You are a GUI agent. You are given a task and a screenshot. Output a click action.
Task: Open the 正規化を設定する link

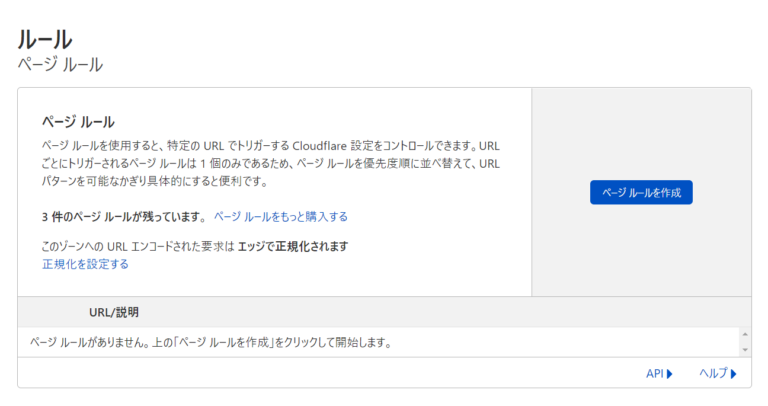coord(85,264)
